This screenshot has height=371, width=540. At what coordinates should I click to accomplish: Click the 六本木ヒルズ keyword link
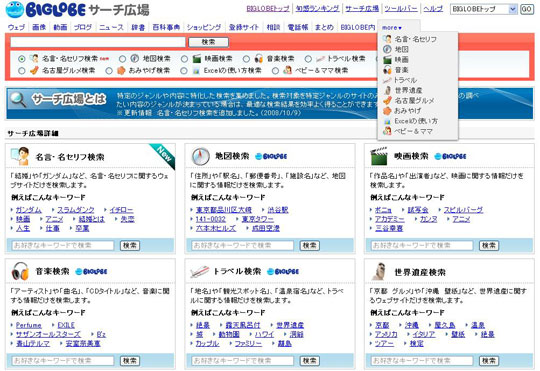pos(216,228)
